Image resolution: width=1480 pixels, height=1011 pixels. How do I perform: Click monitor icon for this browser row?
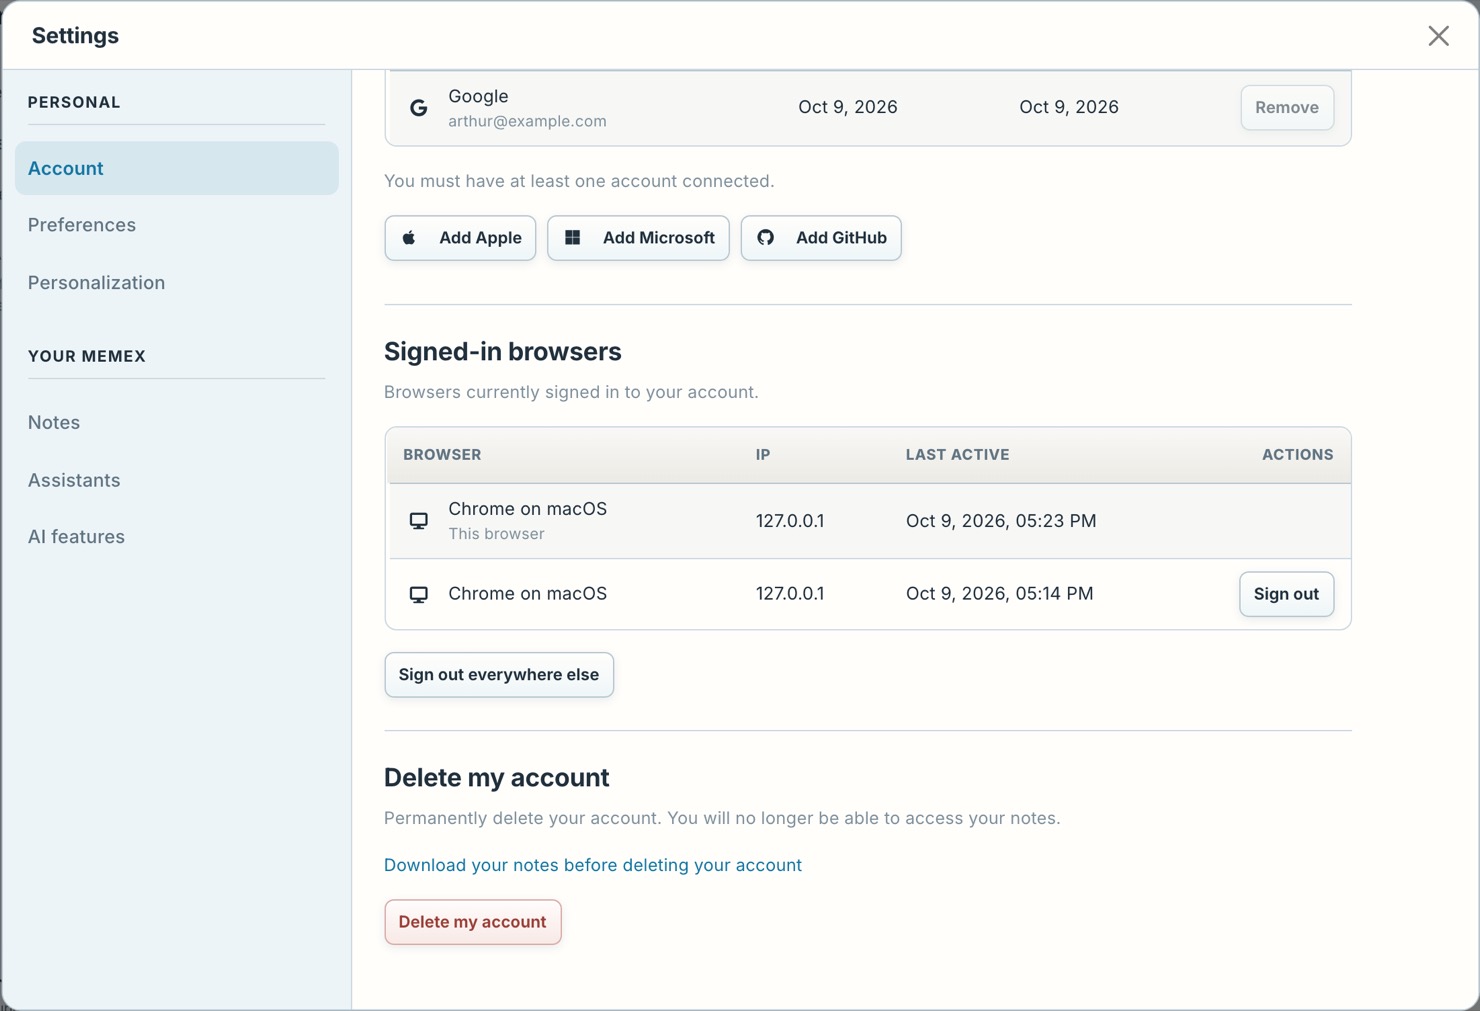click(419, 521)
